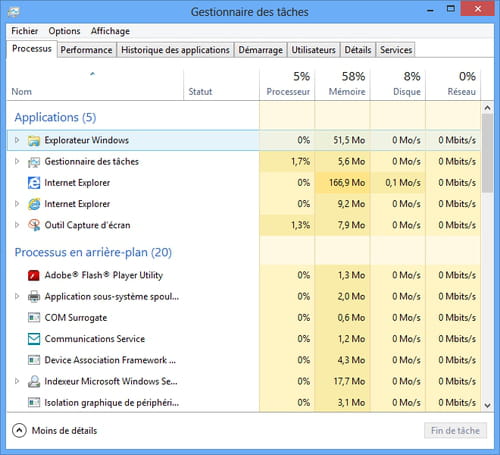
Task: Click the Fin de tâche button
Action: (x=455, y=431)
